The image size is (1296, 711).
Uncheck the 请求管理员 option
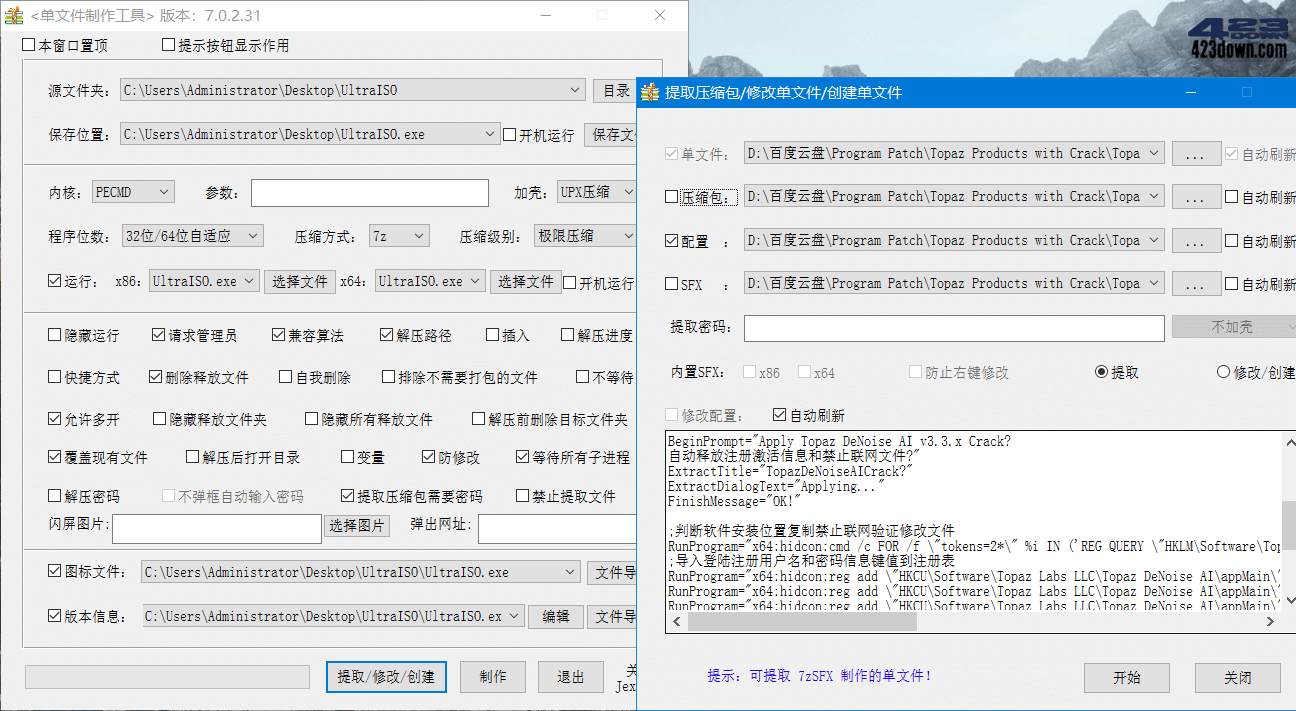click(x=158, y=335)
